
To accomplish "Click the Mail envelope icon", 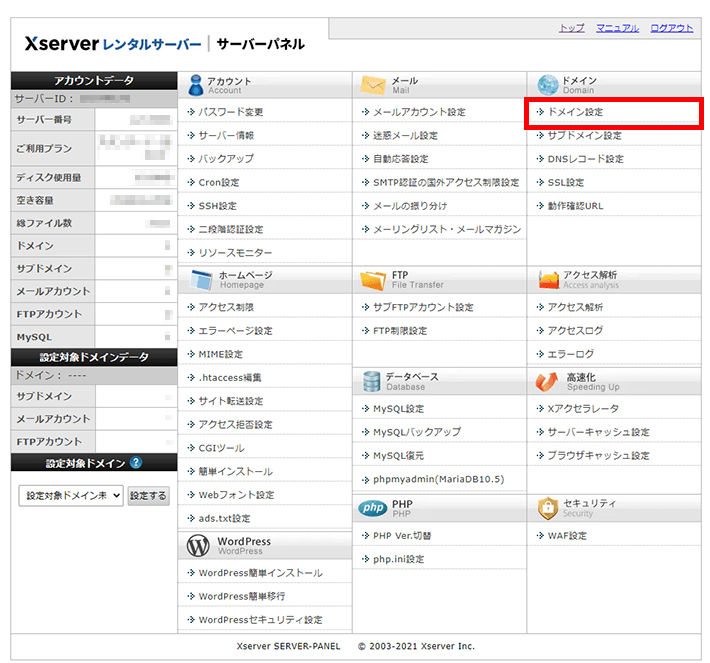I will pos(373,85).
